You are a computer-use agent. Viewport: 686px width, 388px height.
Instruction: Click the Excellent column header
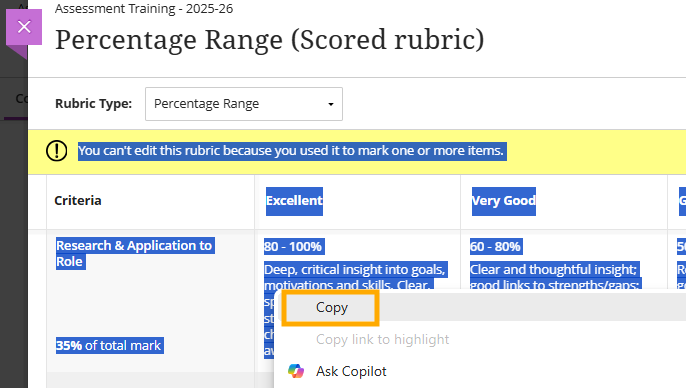(x=294, y=201)
